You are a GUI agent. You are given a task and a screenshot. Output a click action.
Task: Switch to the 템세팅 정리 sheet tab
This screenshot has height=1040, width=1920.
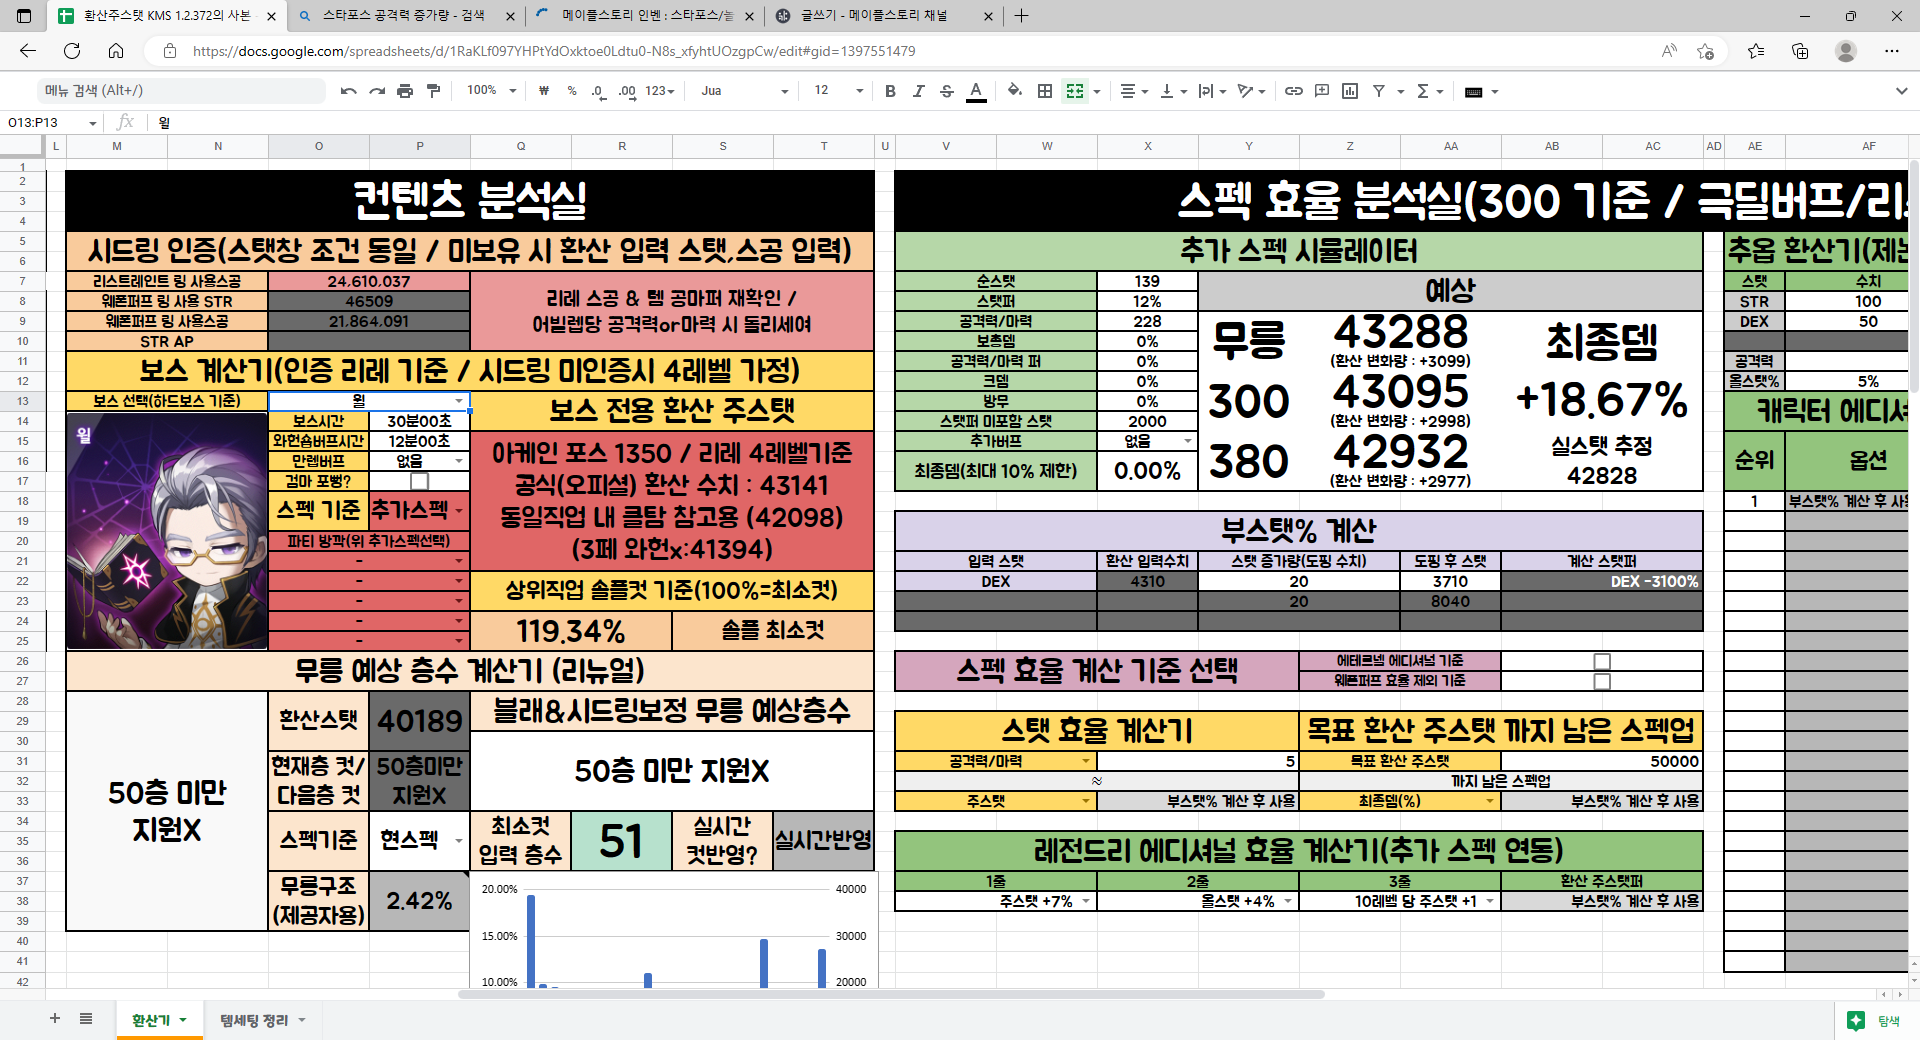[253, 1020]
